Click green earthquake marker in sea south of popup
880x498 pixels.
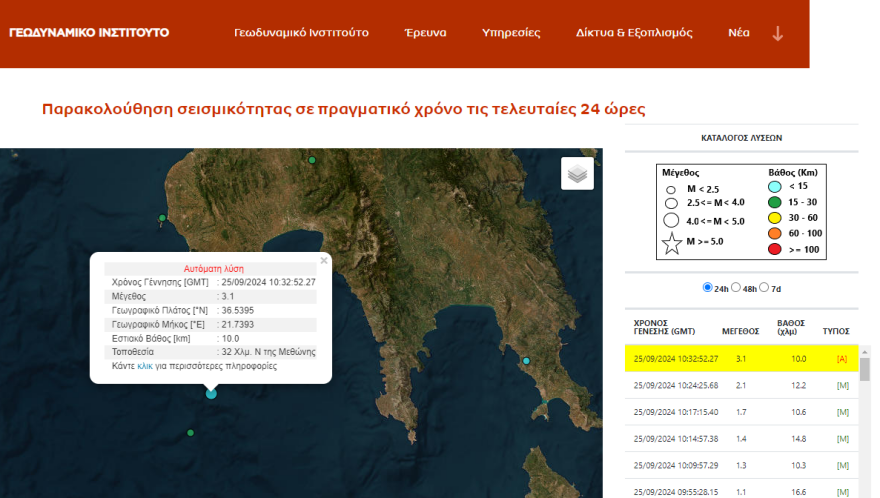190,433
